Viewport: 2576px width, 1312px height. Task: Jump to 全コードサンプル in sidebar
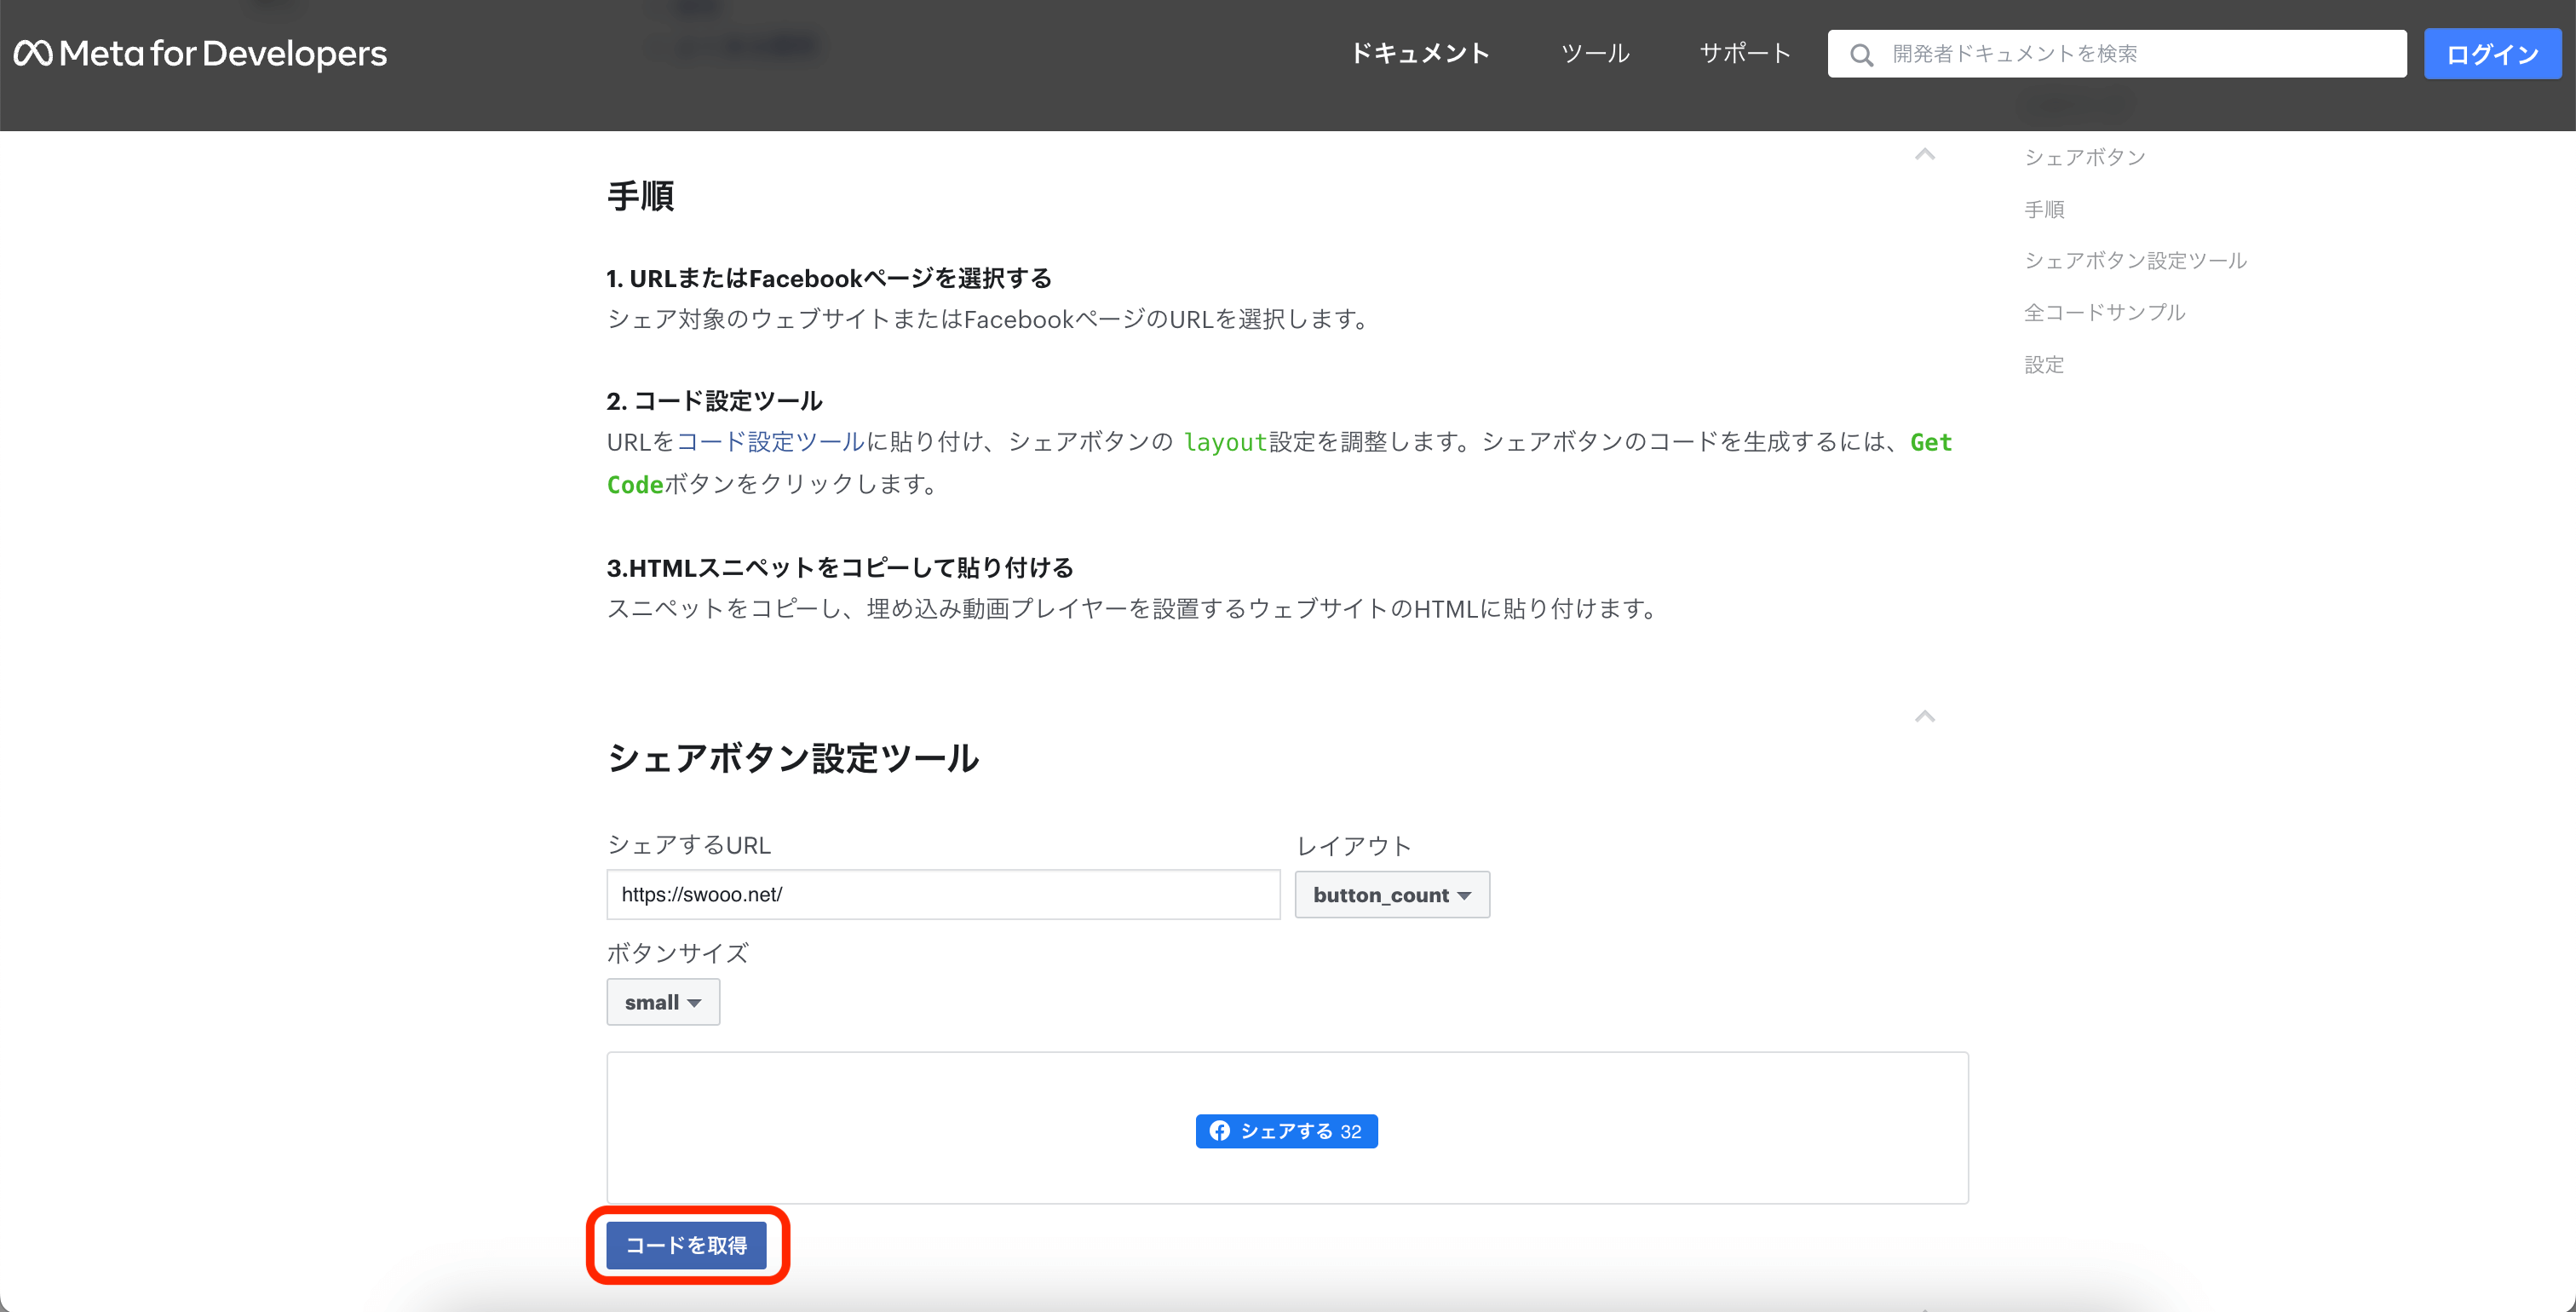[x=2105, y=312]
